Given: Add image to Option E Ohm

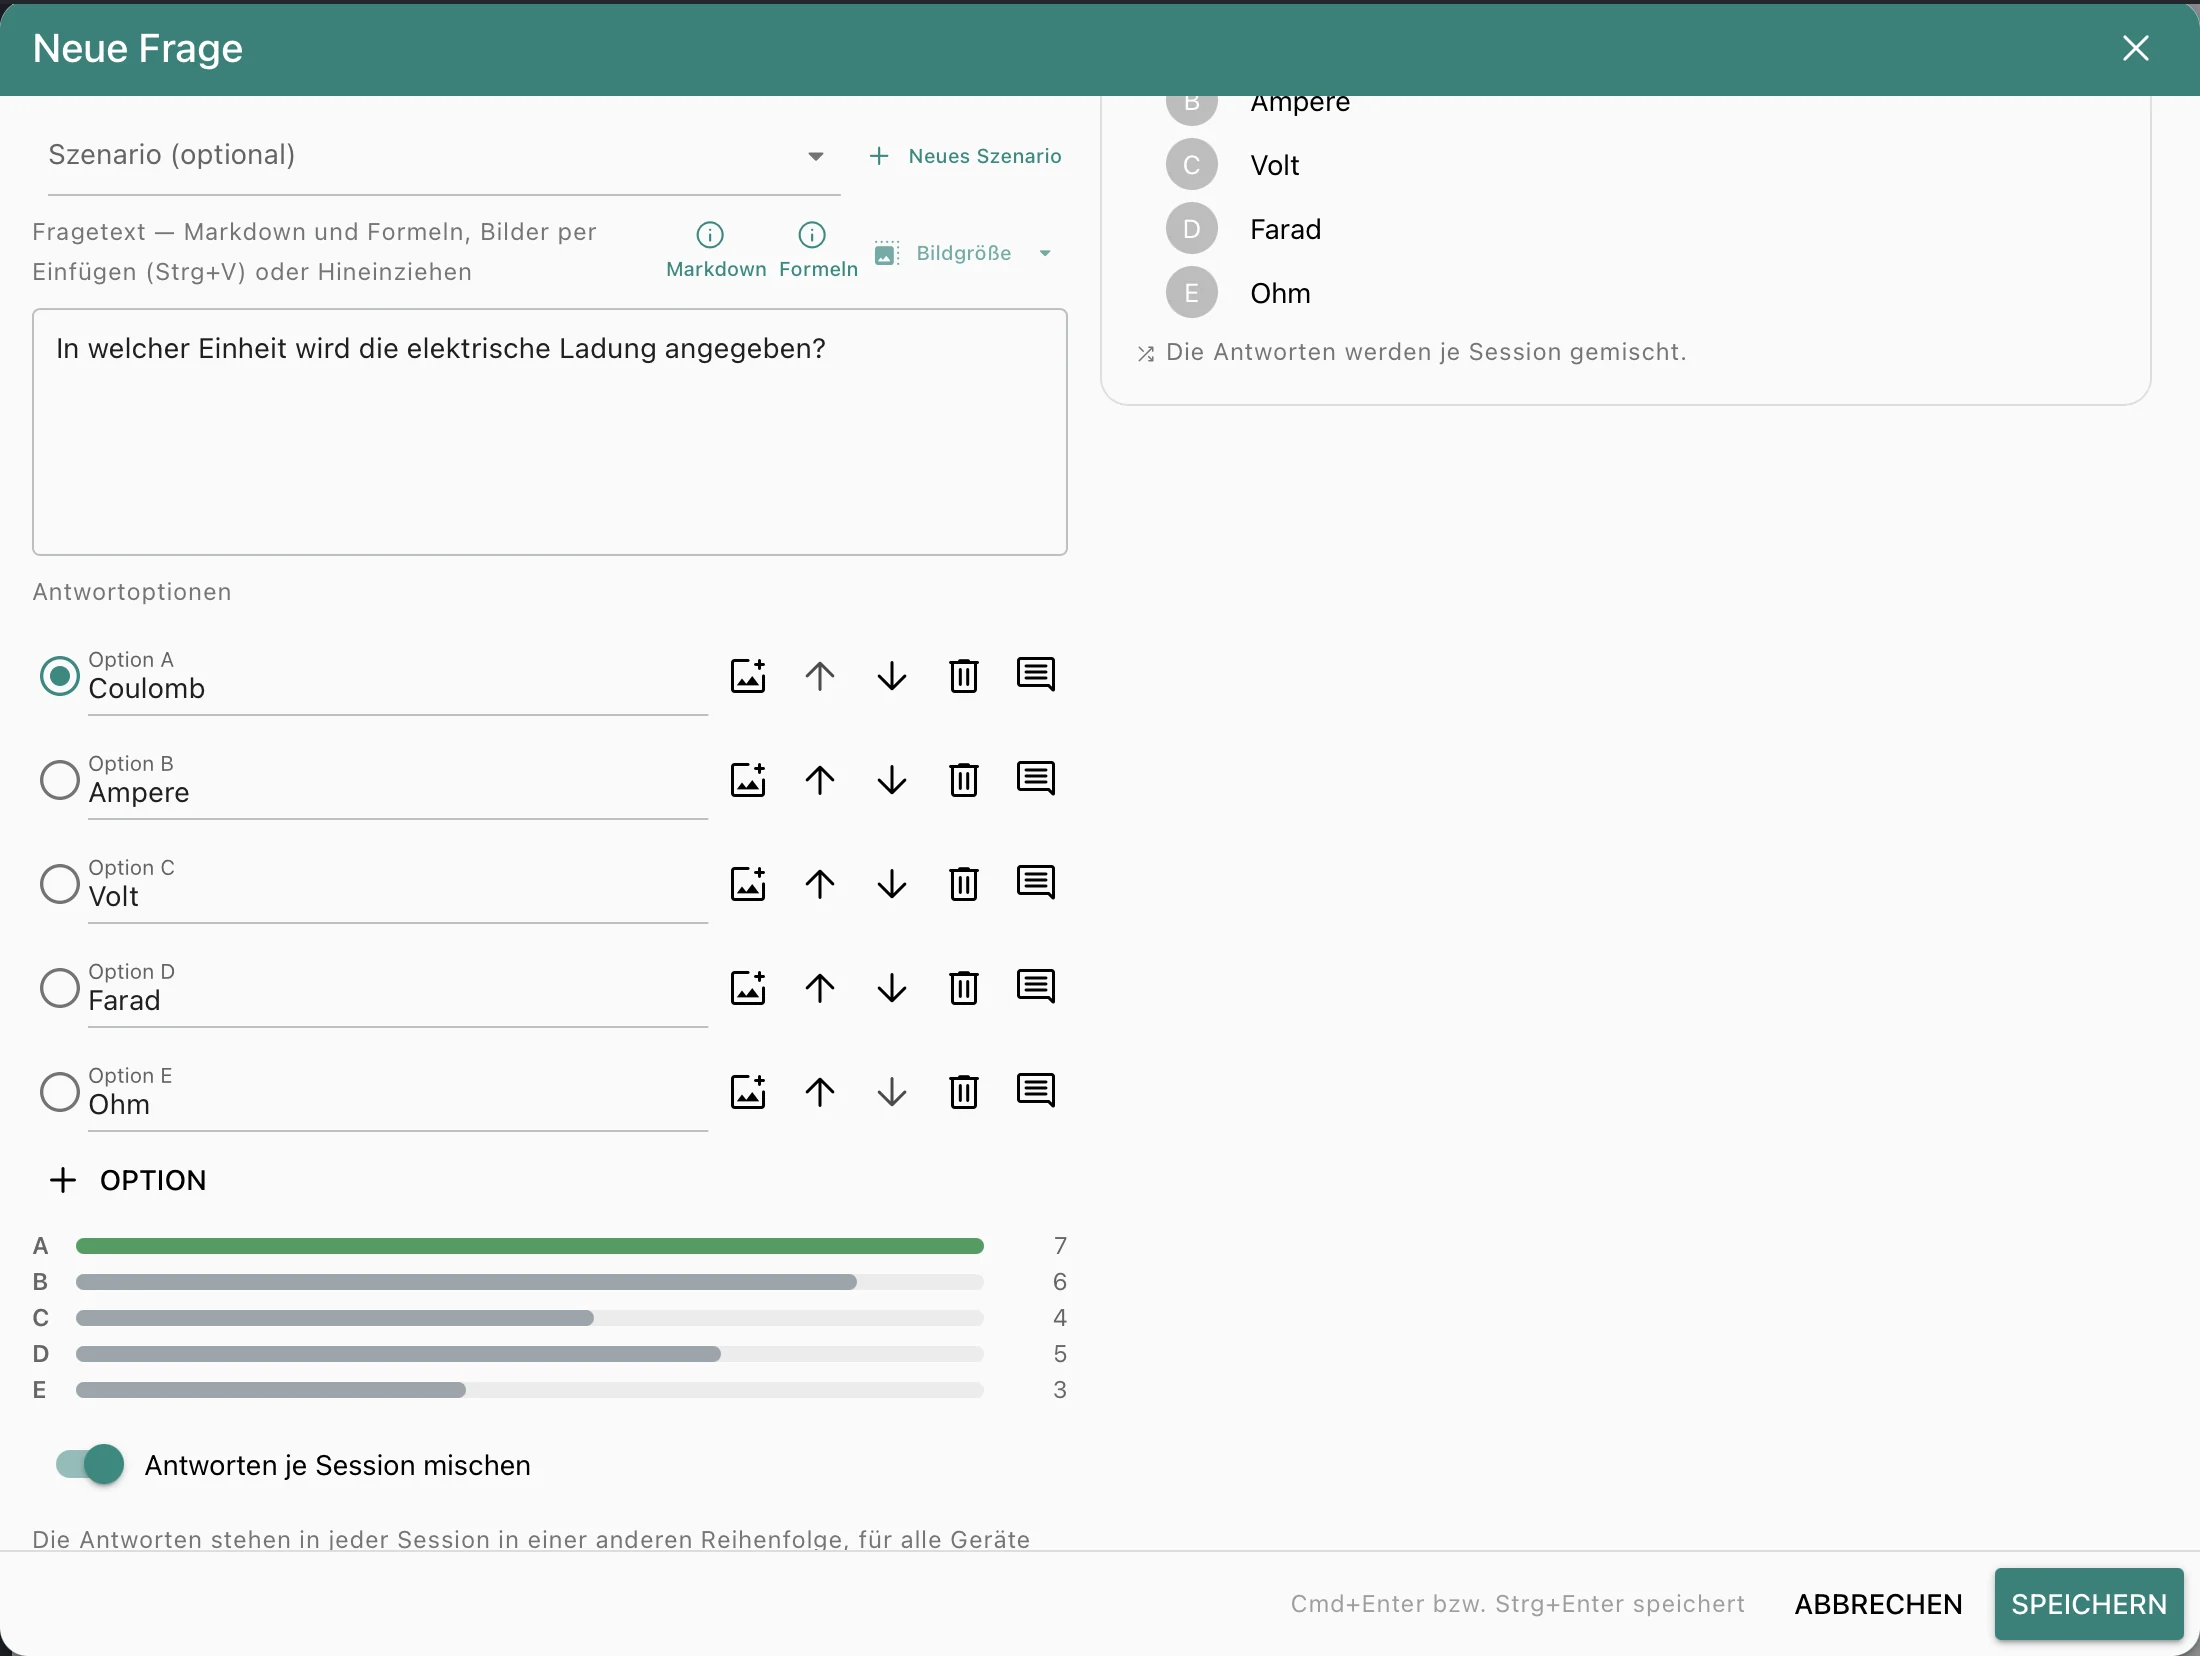Looking at the screenshot, I should [x=748, y=1092].
